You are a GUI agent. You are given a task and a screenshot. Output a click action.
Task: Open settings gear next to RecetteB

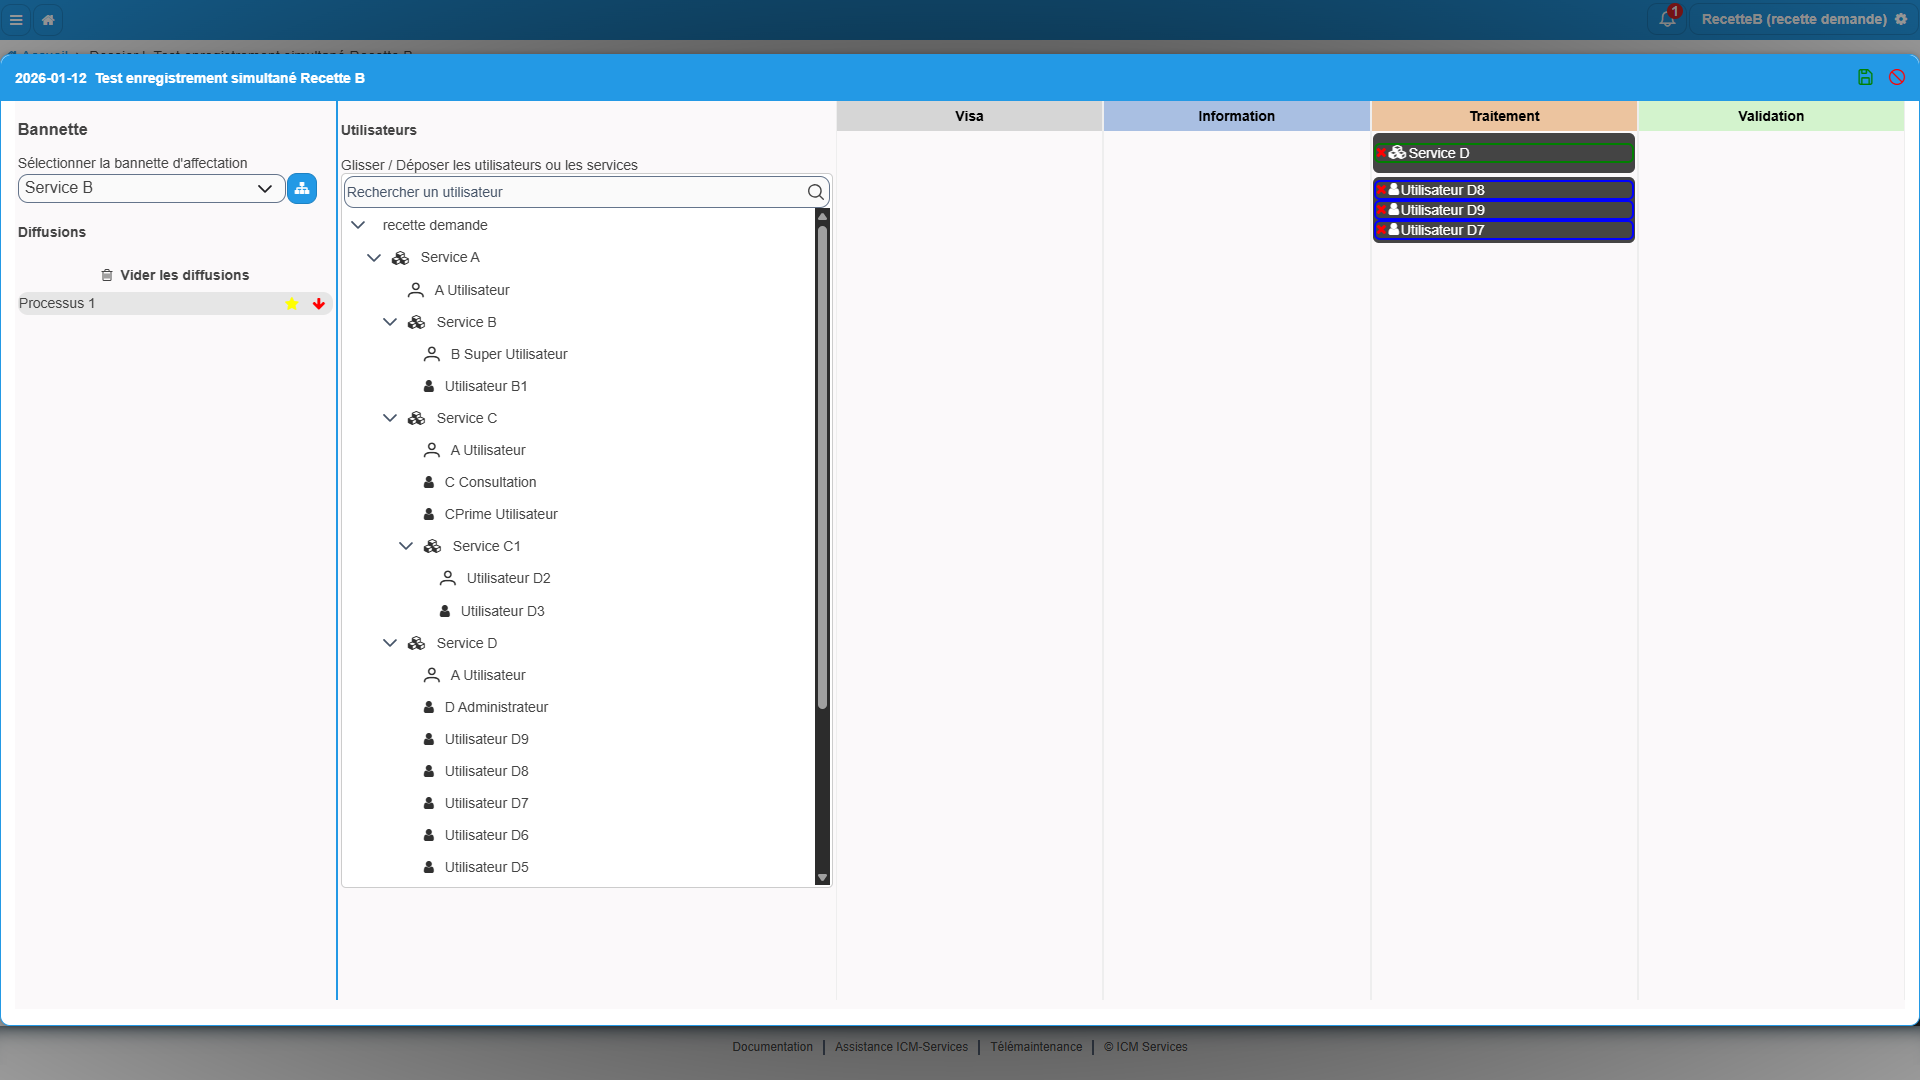tap(1901, 19)
